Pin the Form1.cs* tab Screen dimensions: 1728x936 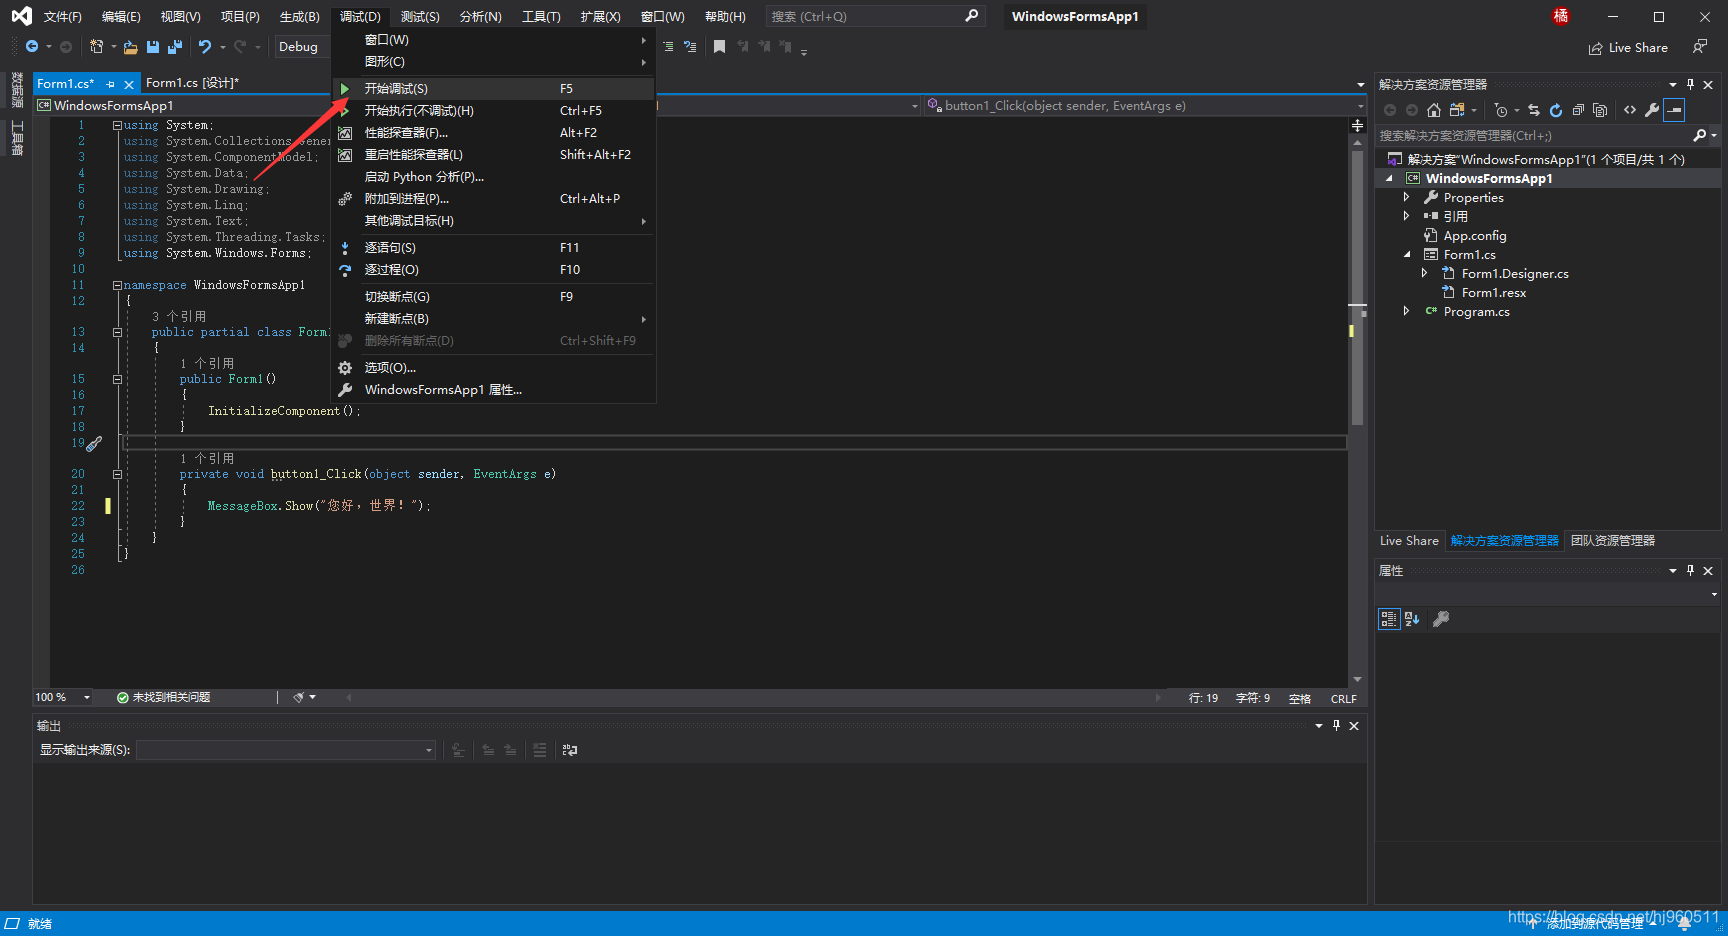pos(110,84)
